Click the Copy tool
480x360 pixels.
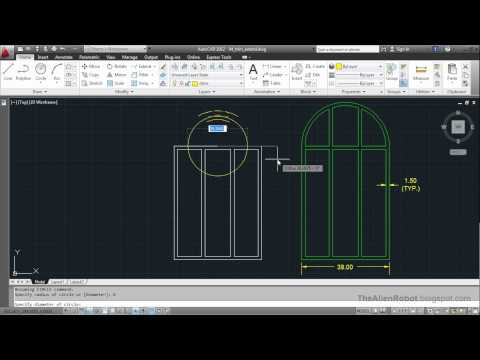[x=91, y=75]
